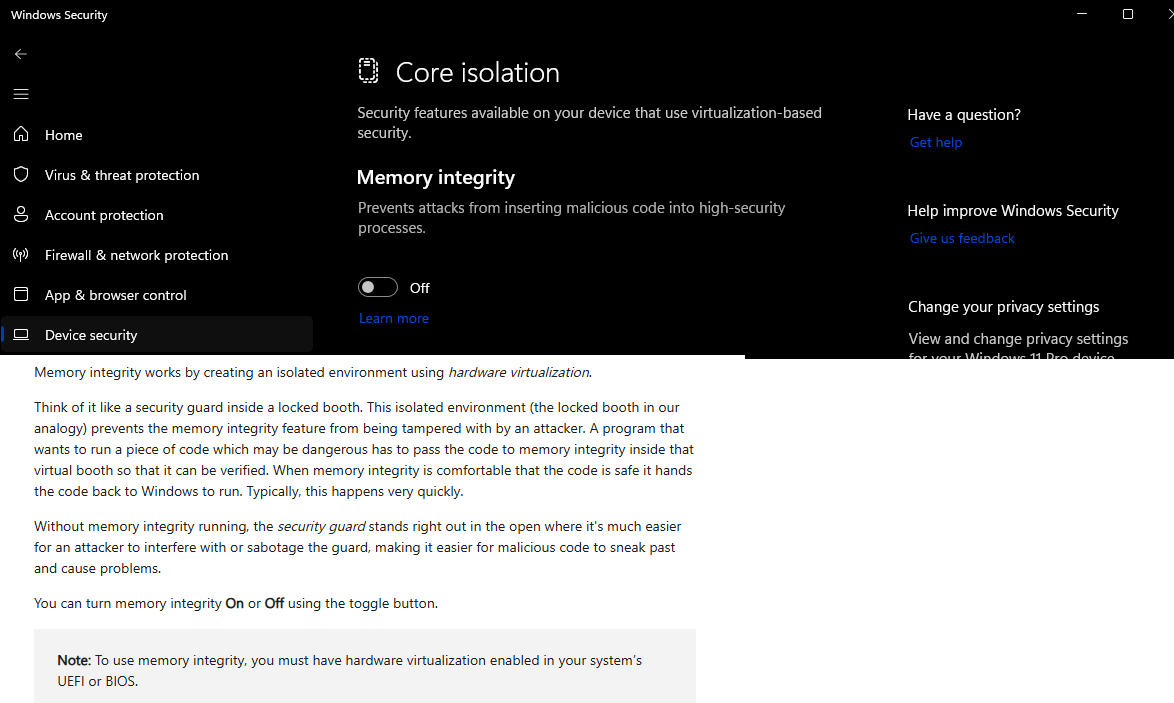This screenshot has width=1174, height=703.
Task: Open the Learn more link under Memory integrity
Action: [393, 318]
